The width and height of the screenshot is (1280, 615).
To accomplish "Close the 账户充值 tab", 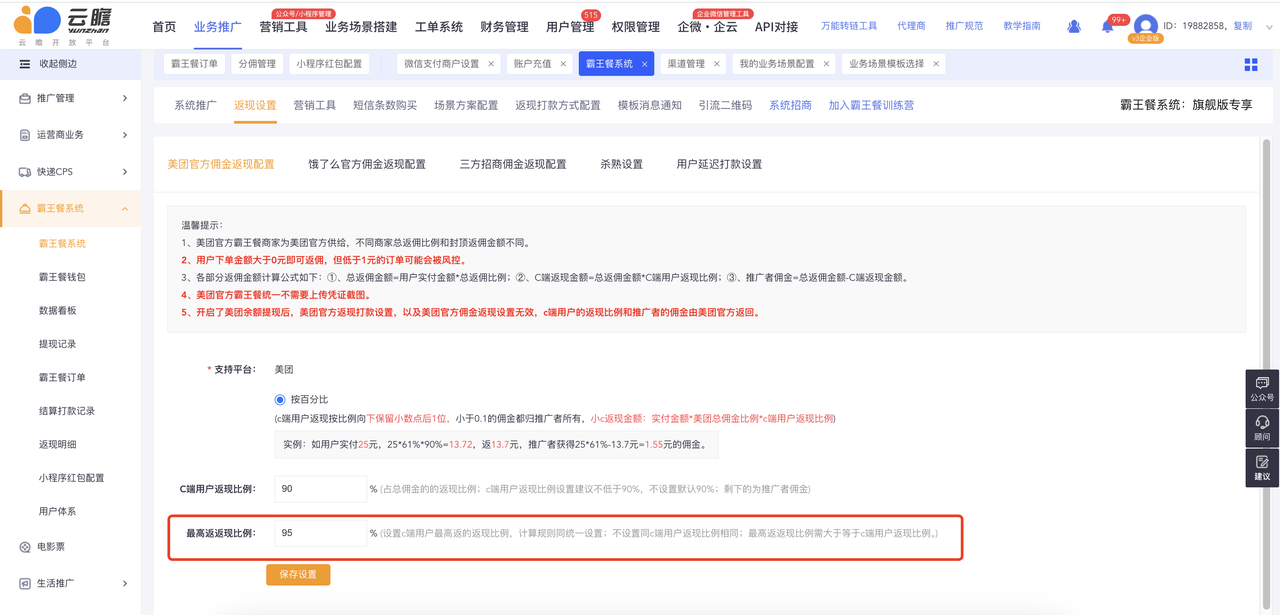I will 563,64.
